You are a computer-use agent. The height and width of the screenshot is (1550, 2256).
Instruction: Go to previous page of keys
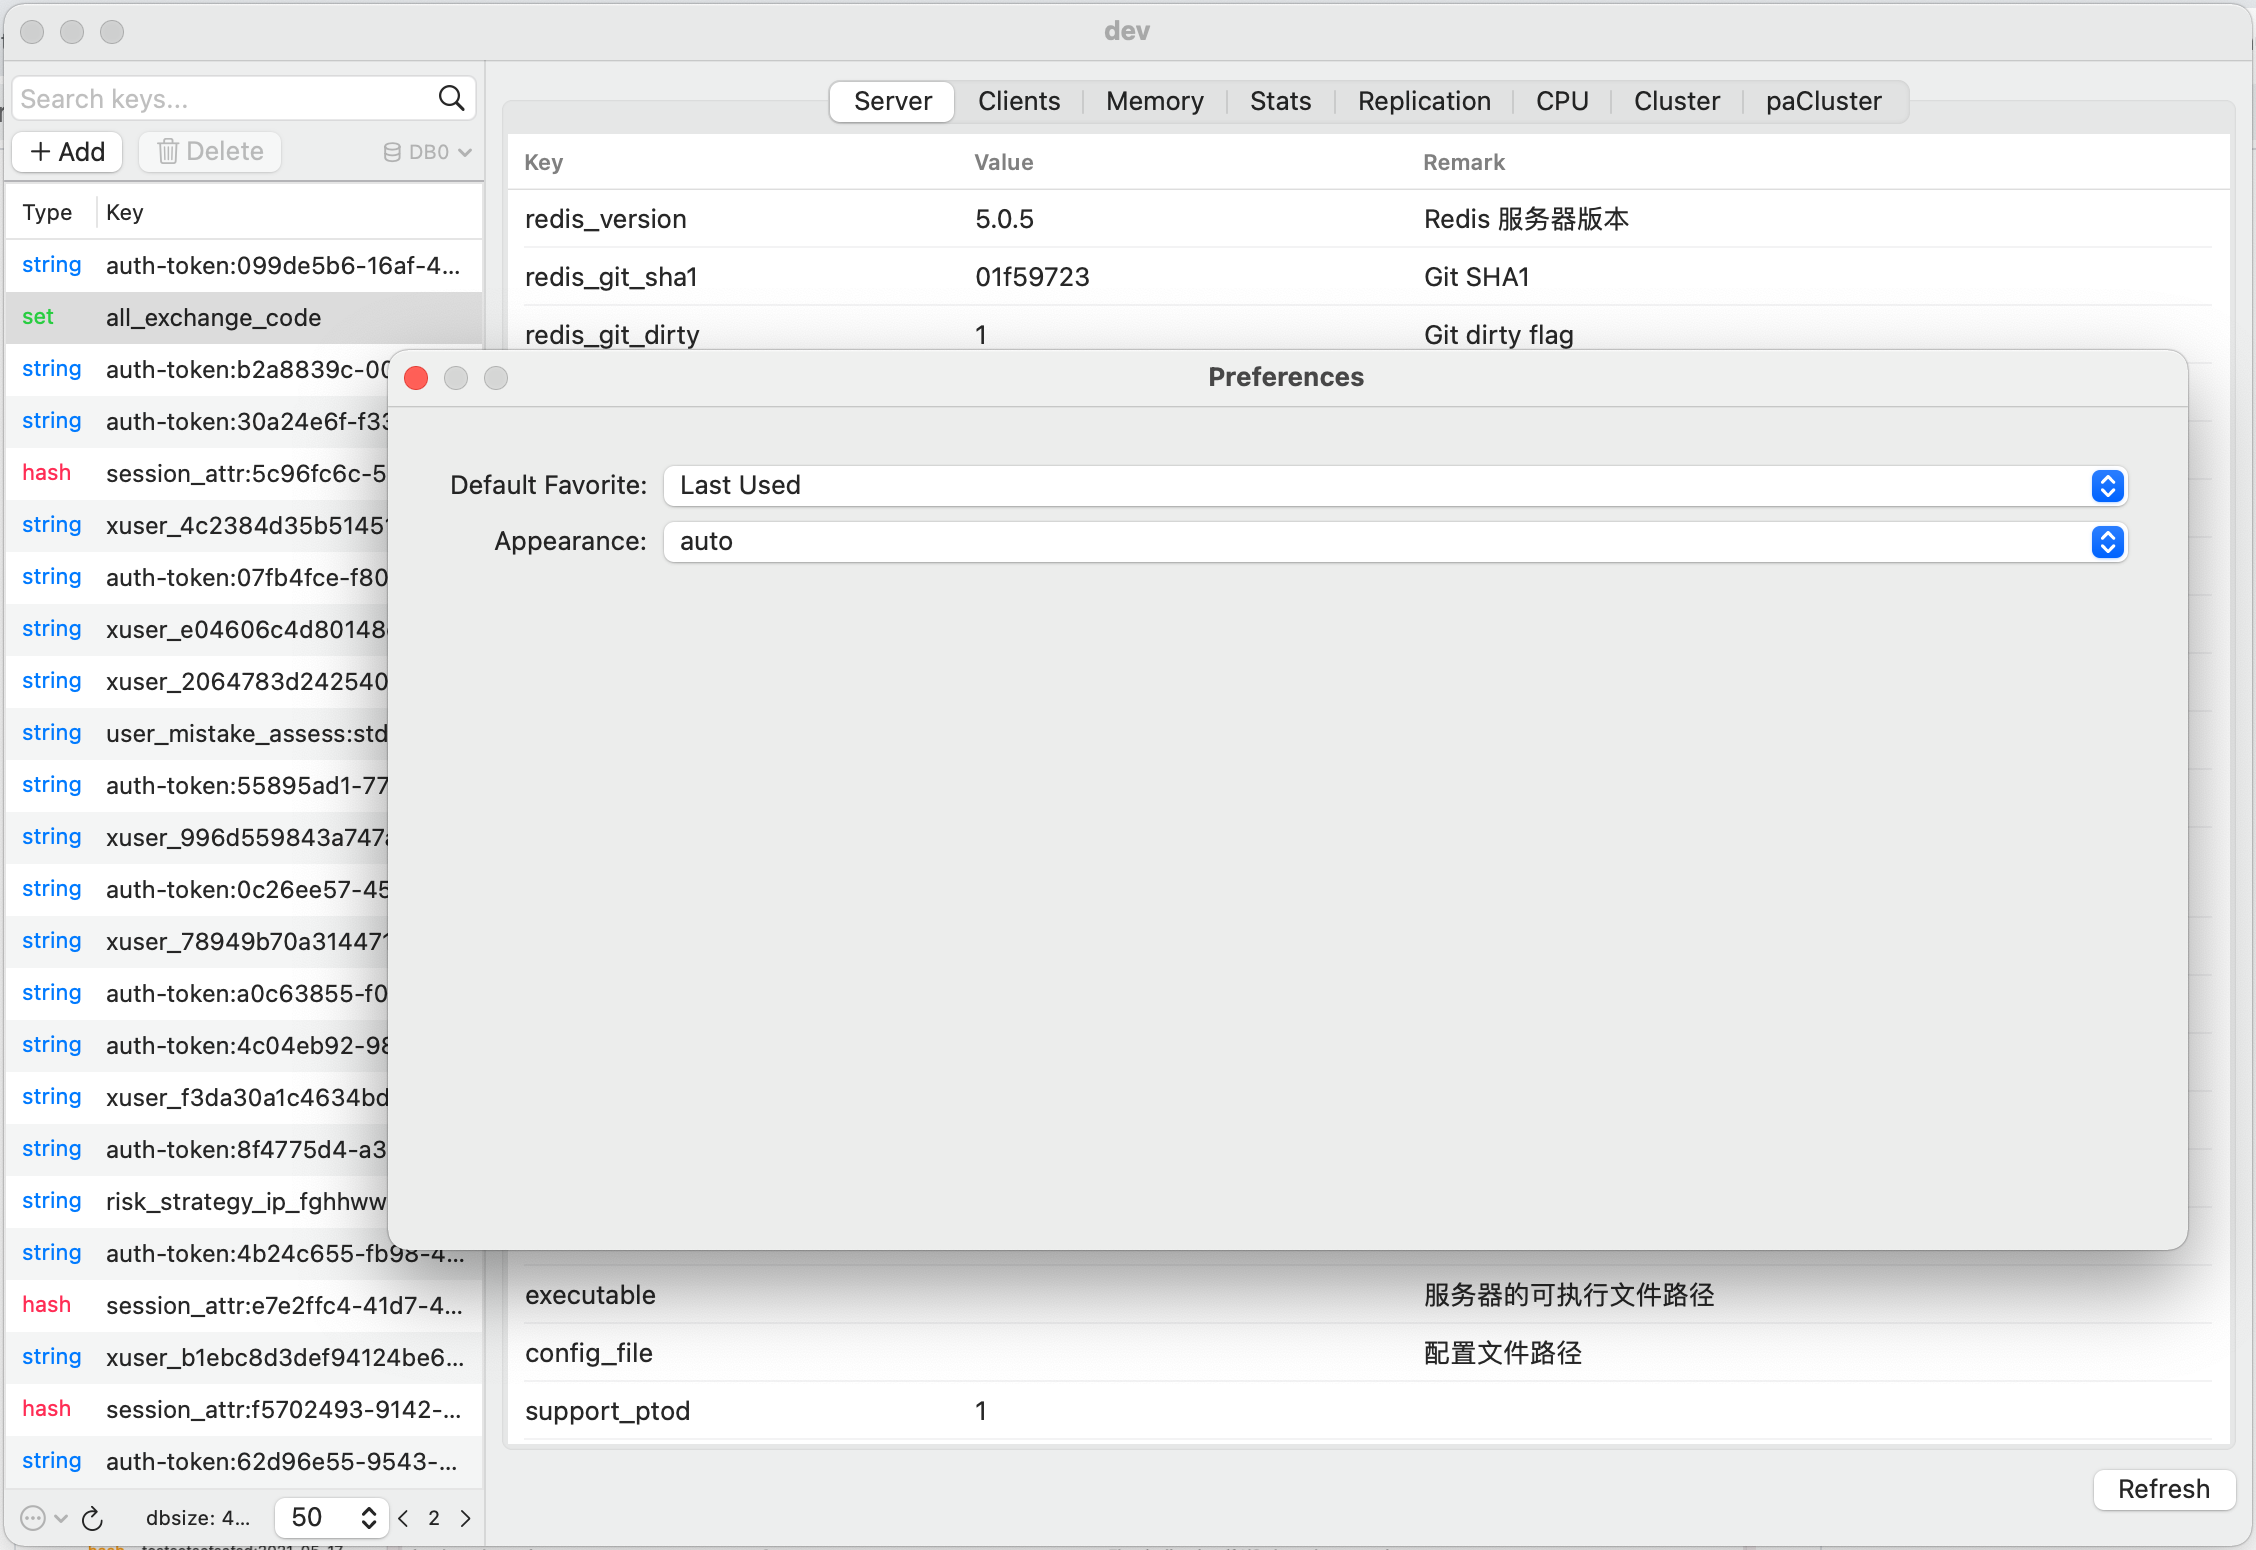[x=403, y=1518]
